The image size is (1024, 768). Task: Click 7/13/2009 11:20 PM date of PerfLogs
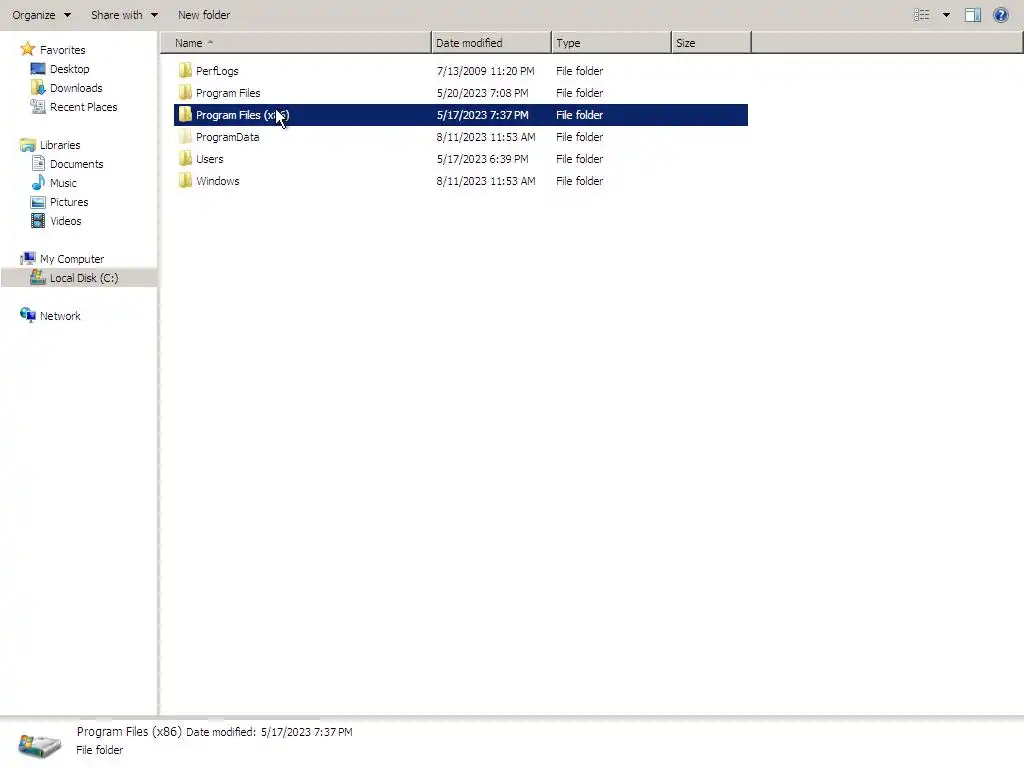[x=485, y=71]
